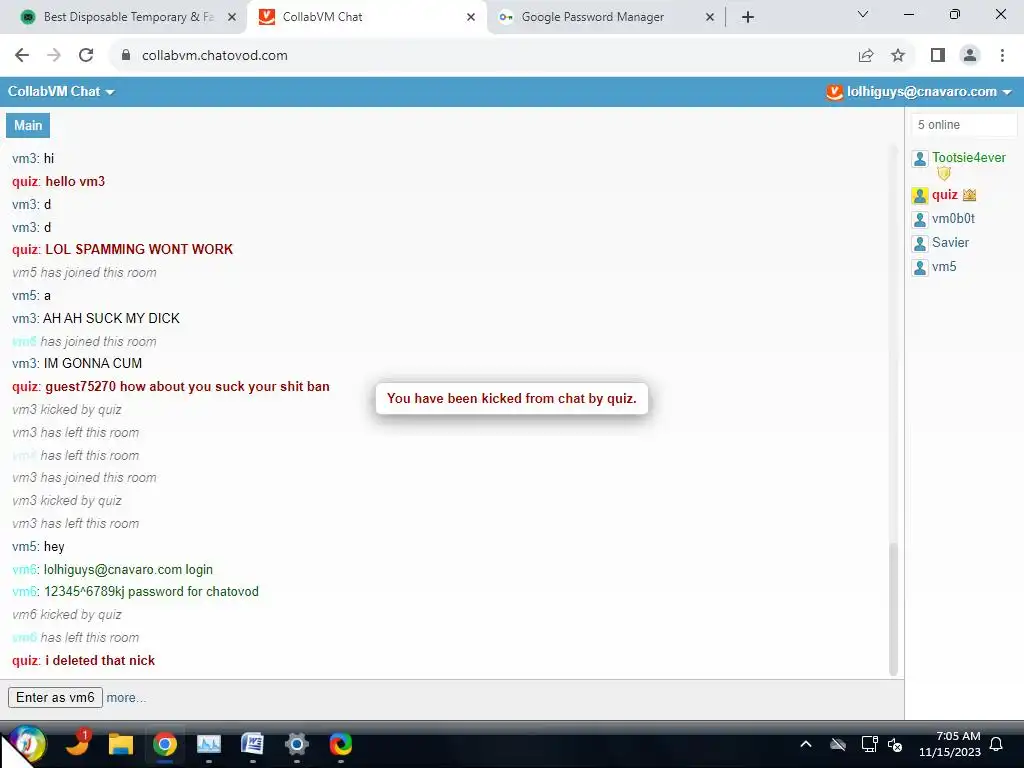1024x768 pixels.
Task: Close the Google Password Manager tab
Action: [x=710, y=18]
